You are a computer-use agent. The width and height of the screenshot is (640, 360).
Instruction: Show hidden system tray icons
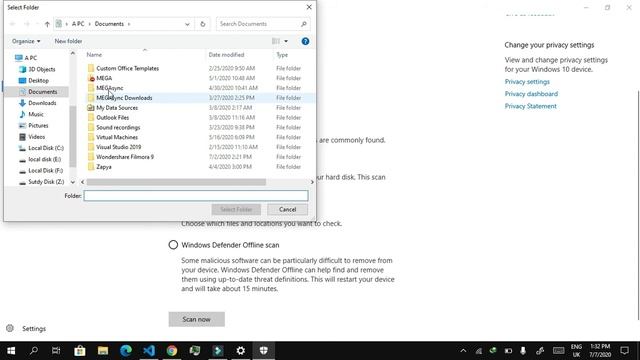[x=463, y=351]
